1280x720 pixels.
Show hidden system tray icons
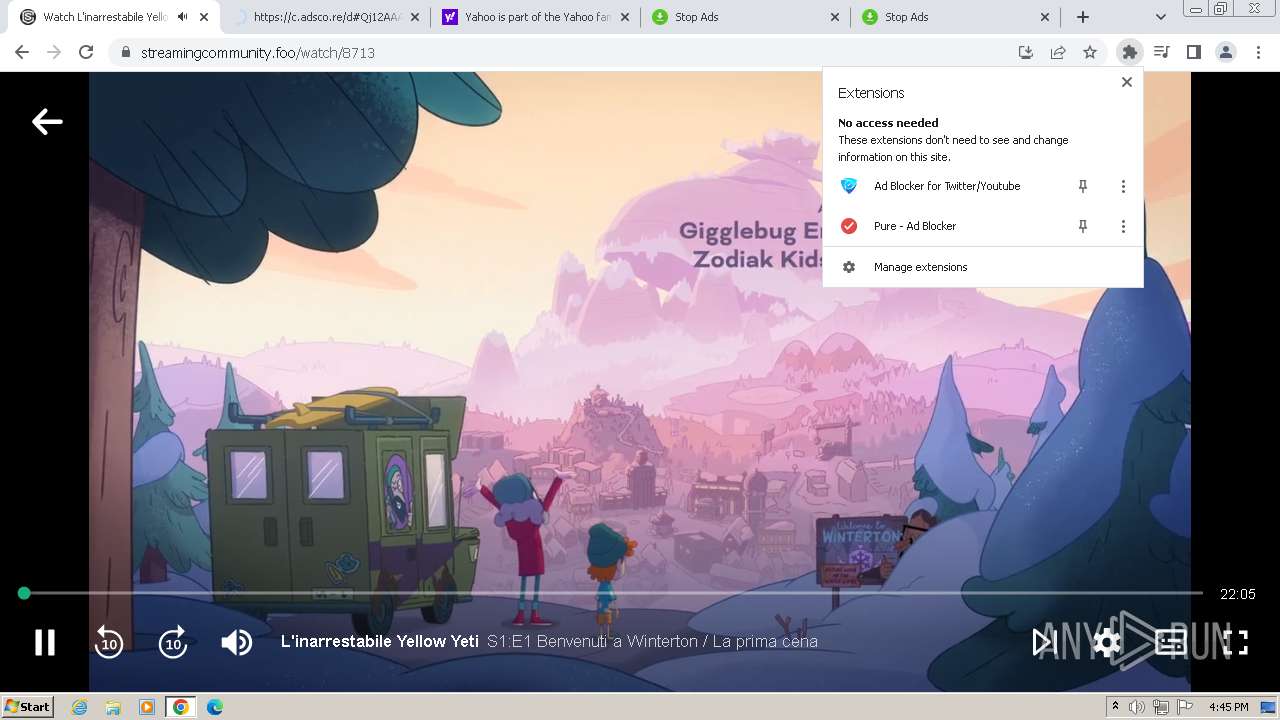(x=1115, y=707)
